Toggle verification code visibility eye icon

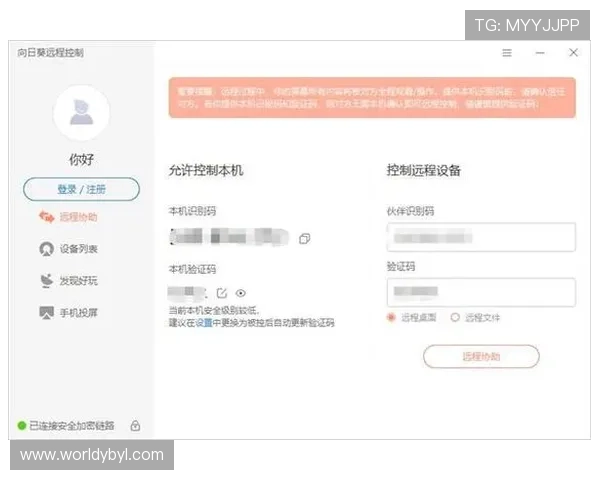point(241,293)
